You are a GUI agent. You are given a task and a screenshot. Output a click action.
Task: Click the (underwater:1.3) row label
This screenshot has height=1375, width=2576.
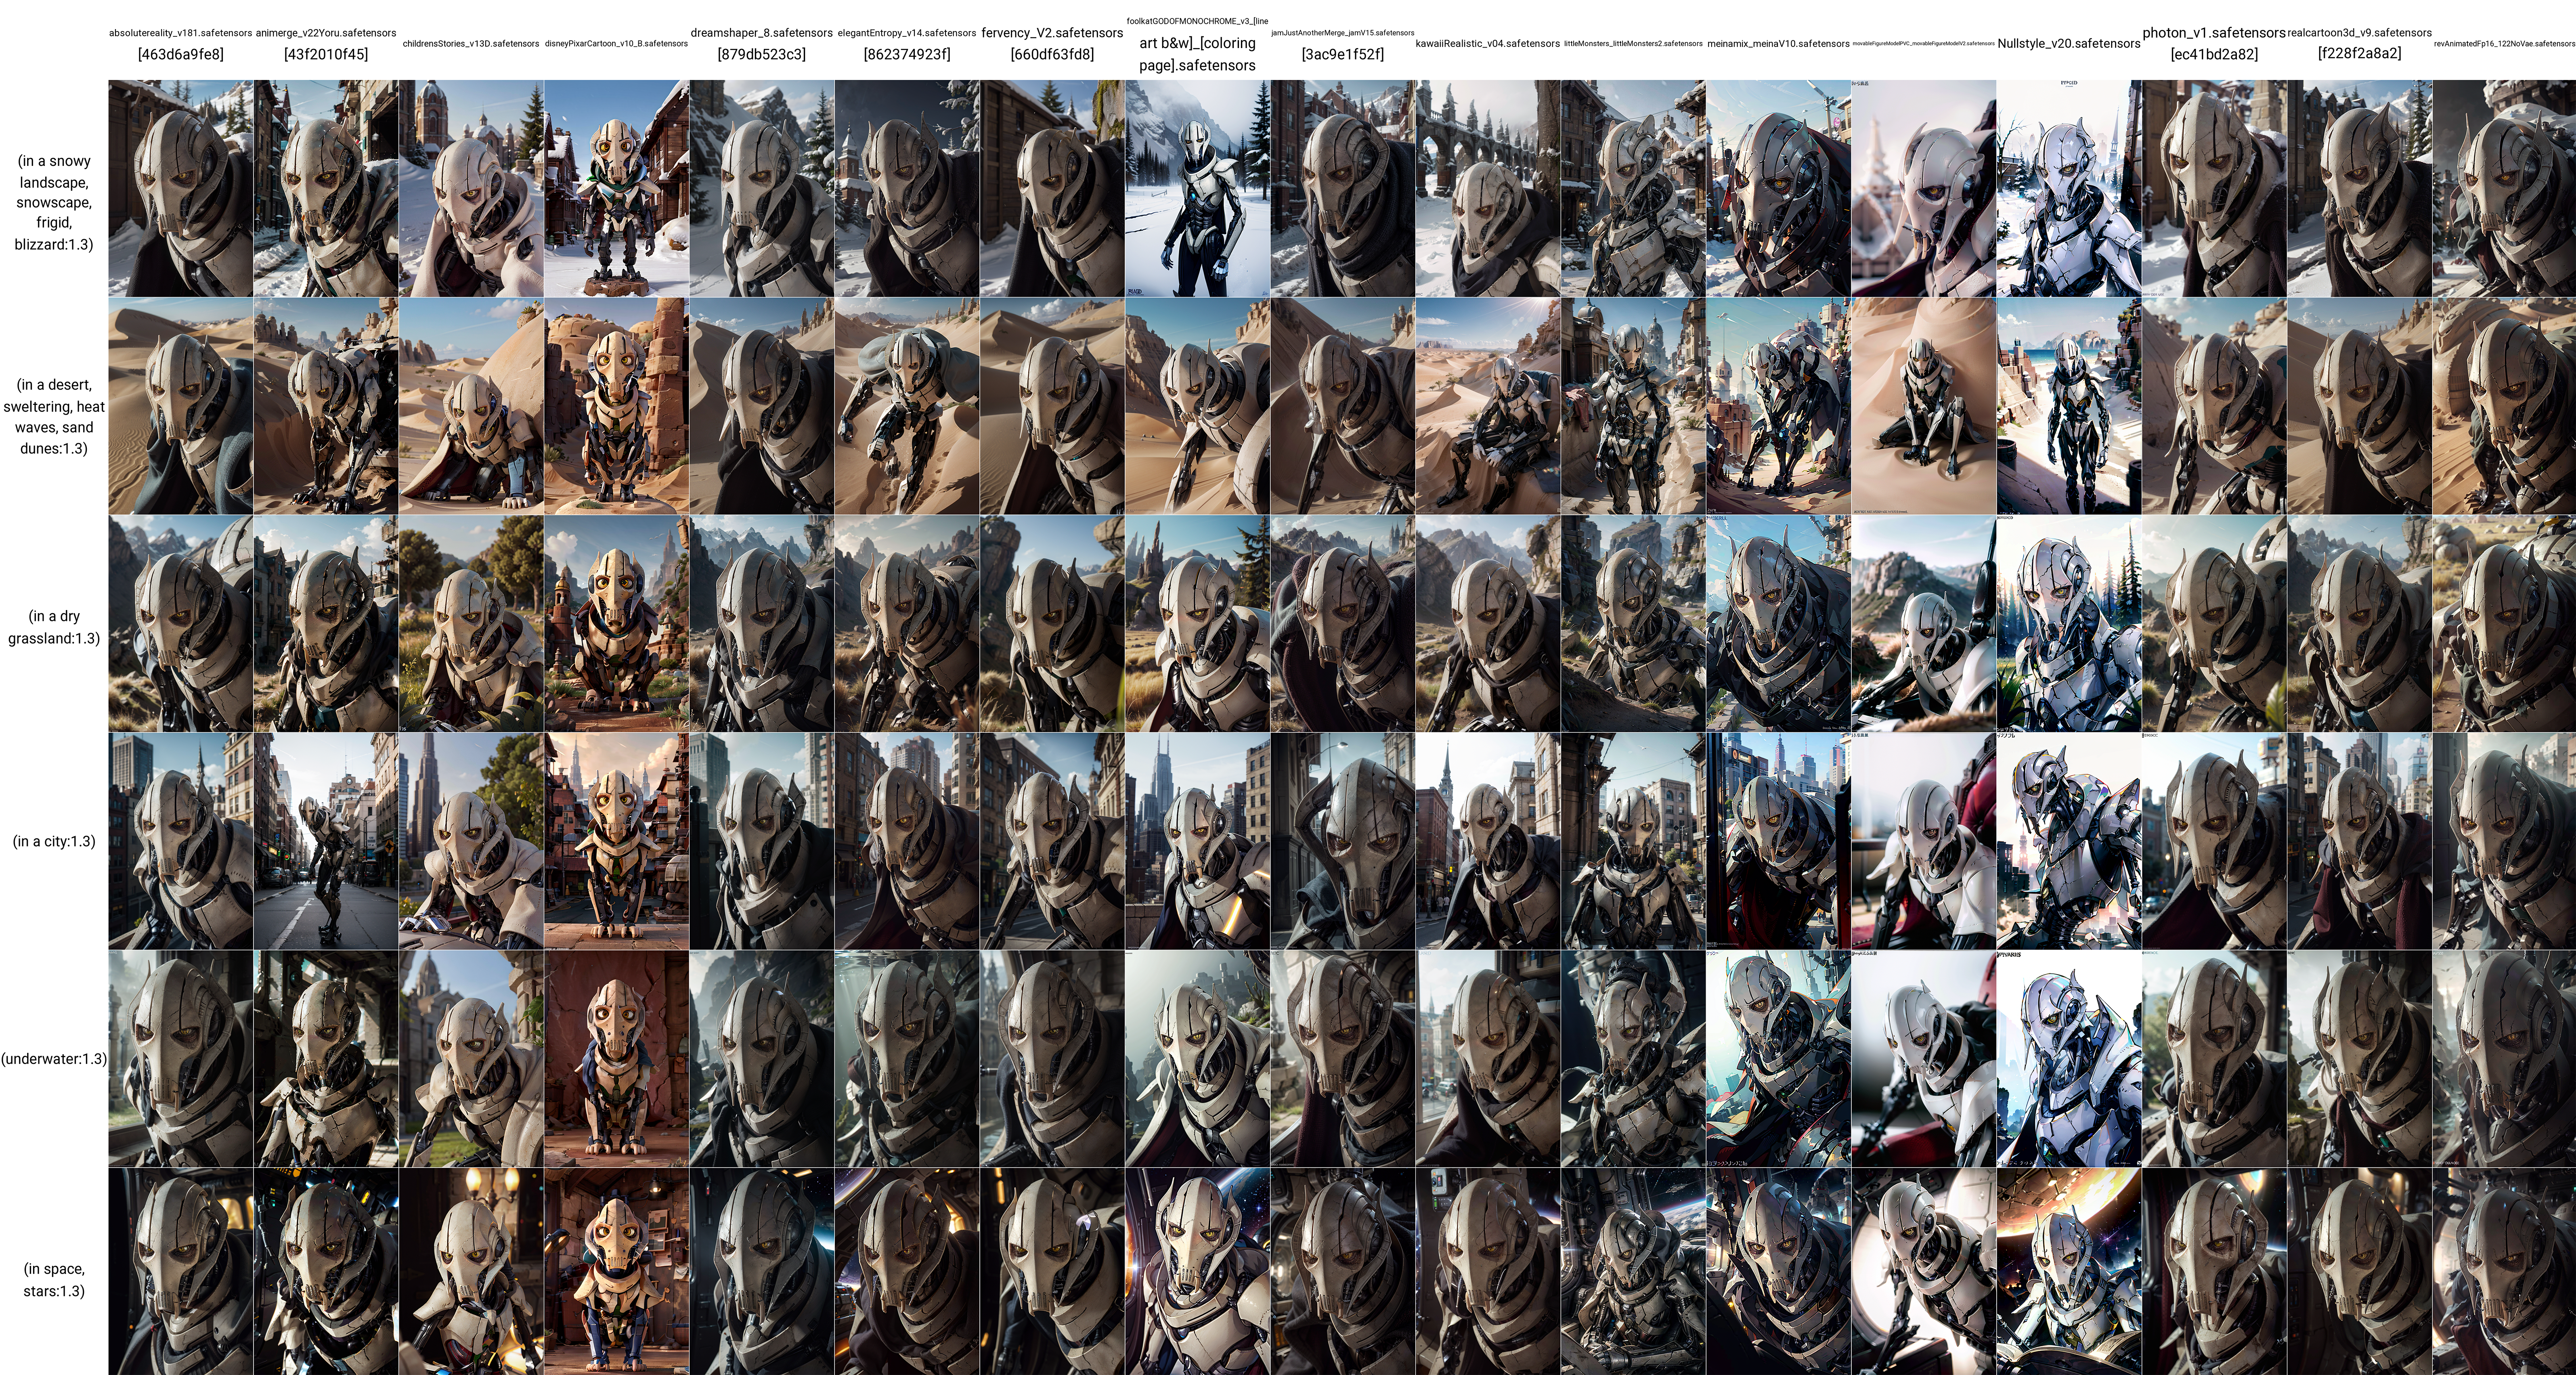click(x=54, y=1058)
